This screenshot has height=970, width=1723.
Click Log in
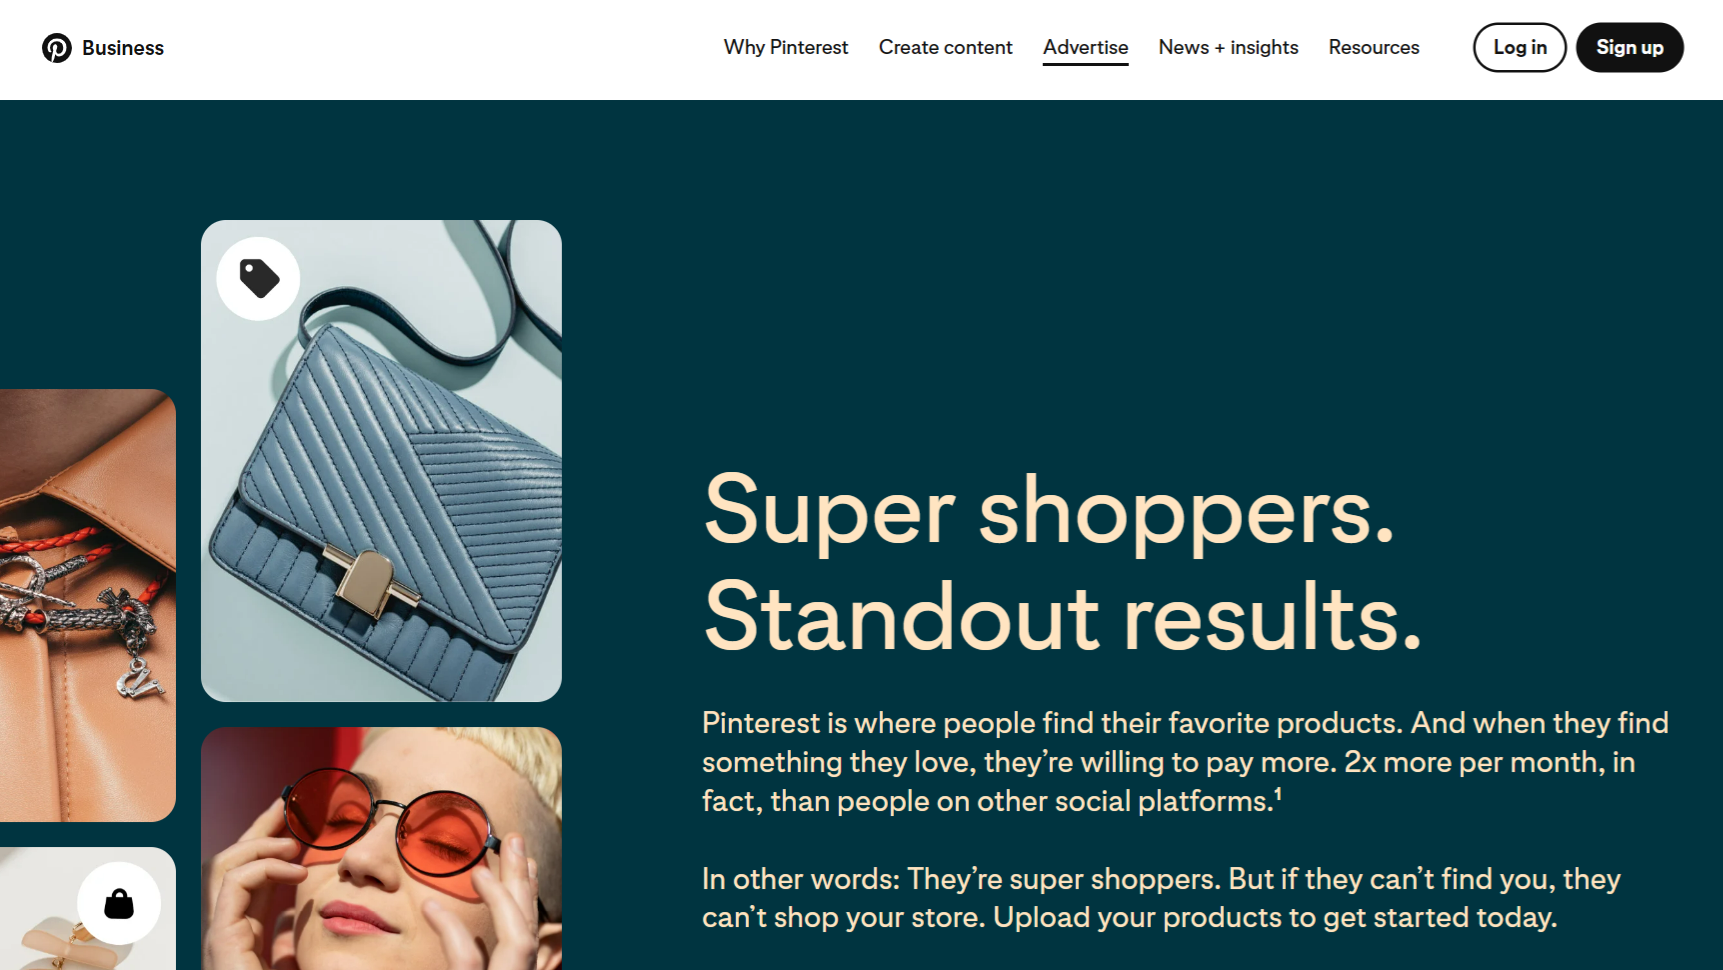pyautogui.click(x=1519, y=47)
